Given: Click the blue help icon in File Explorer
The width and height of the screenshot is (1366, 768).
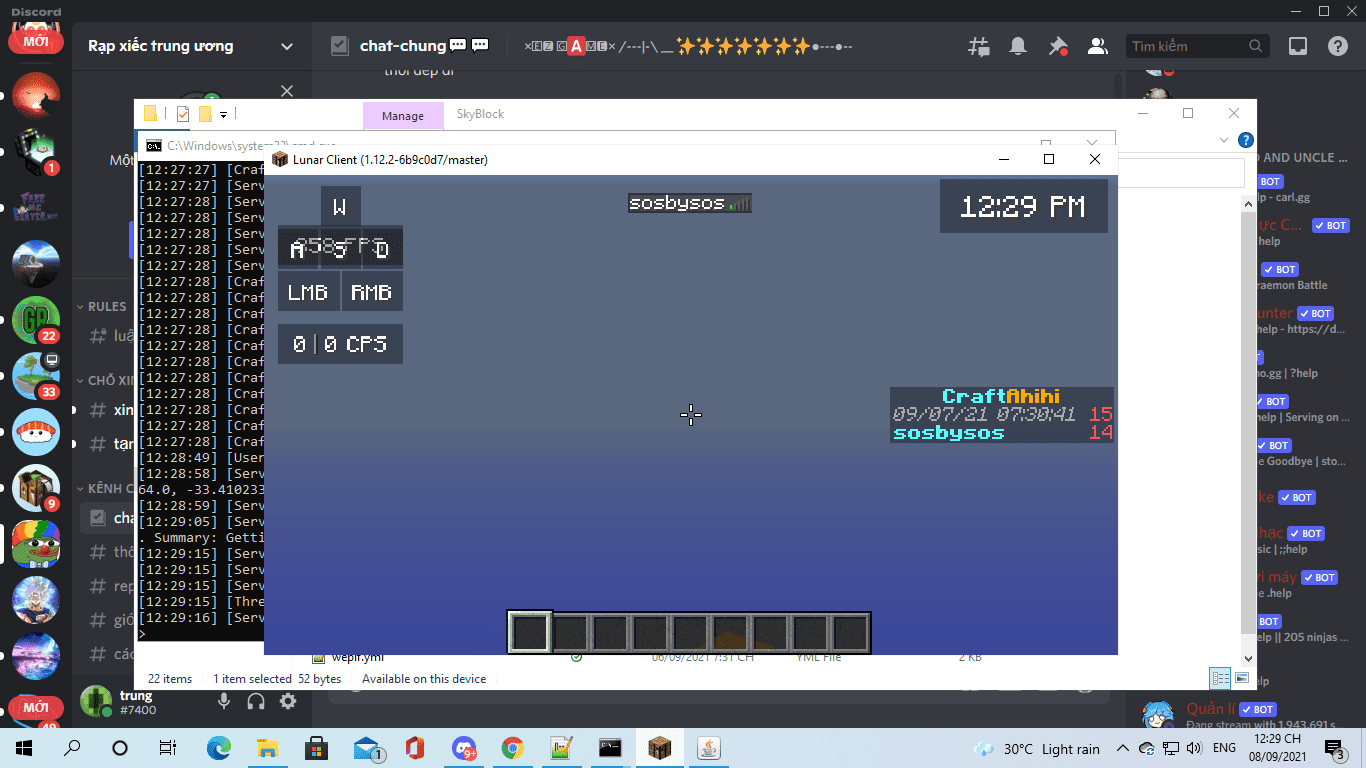Looking at the screenshot, I should tap(1245, 140).
